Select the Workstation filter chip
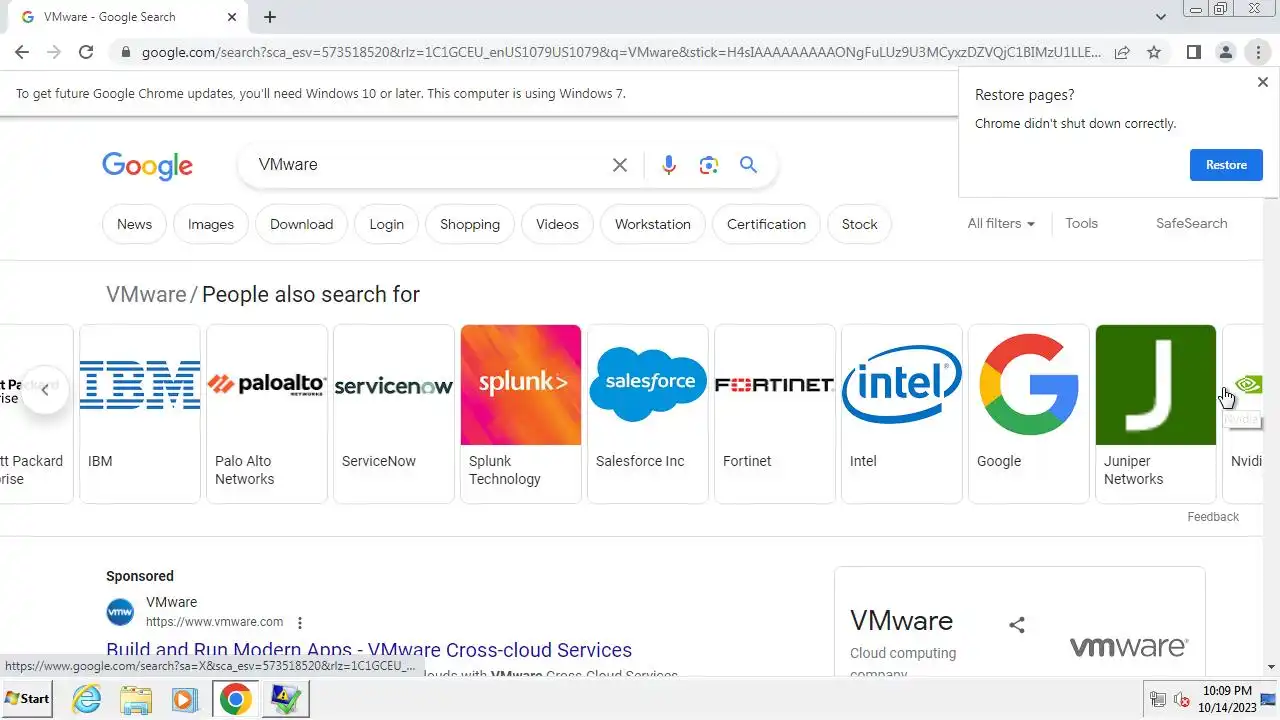The image size is (1280, 720). [653, 224]
